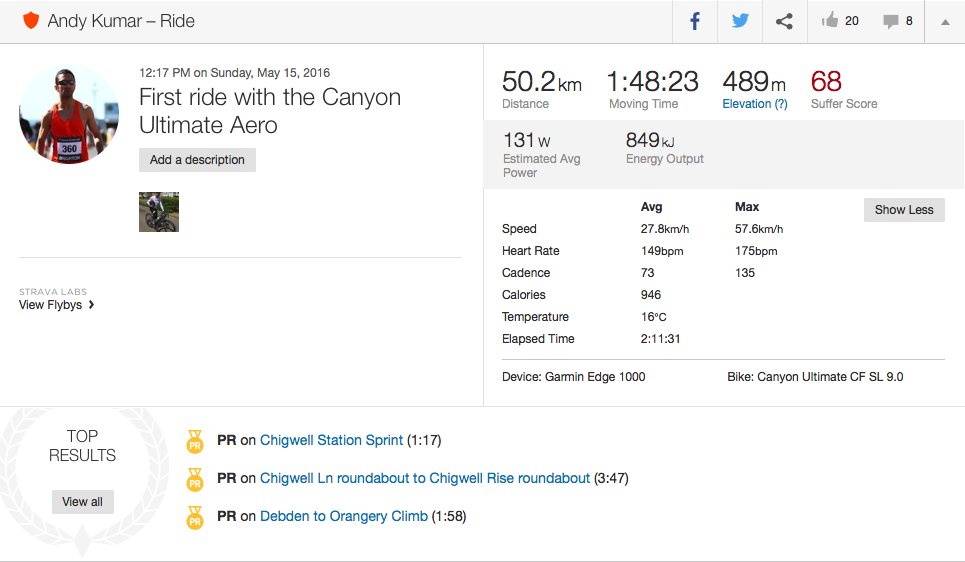This screenshot has height=562, width=965.
Task: Give kudos with the thumbs-up icon
Action: pos(830,21)
